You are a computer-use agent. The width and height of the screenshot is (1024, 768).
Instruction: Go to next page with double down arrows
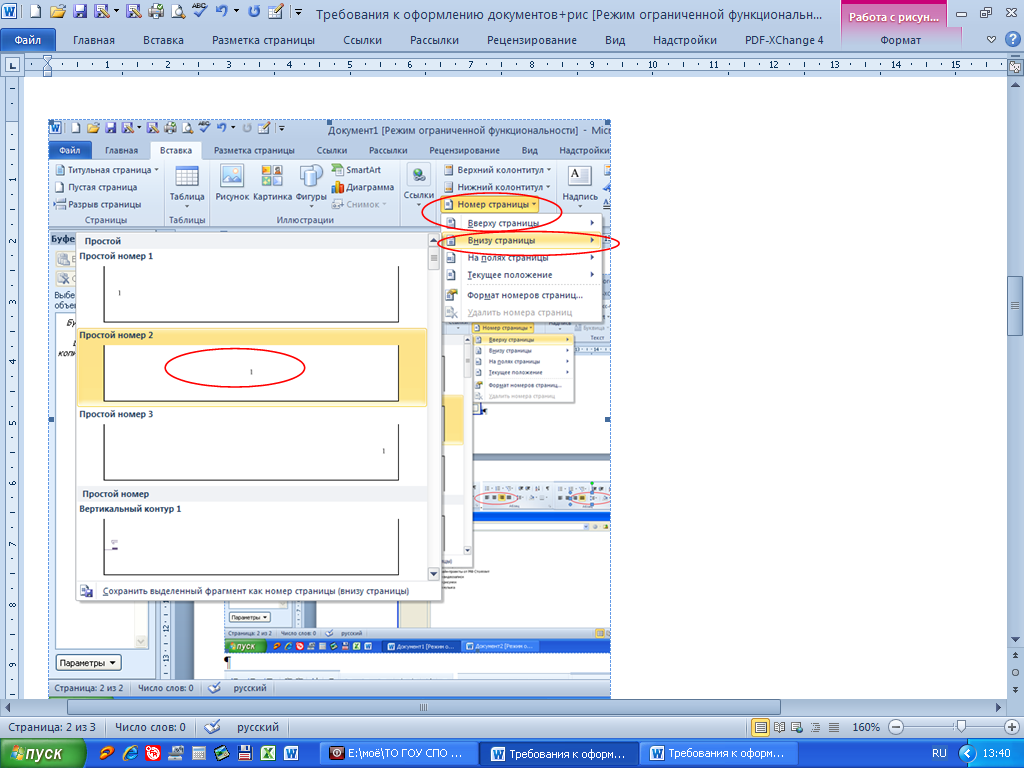coord(1015,688)
